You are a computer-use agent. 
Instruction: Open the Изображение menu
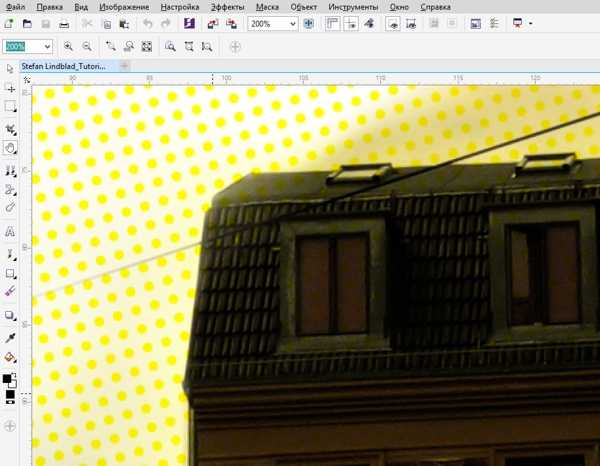(x=124, y=7)
